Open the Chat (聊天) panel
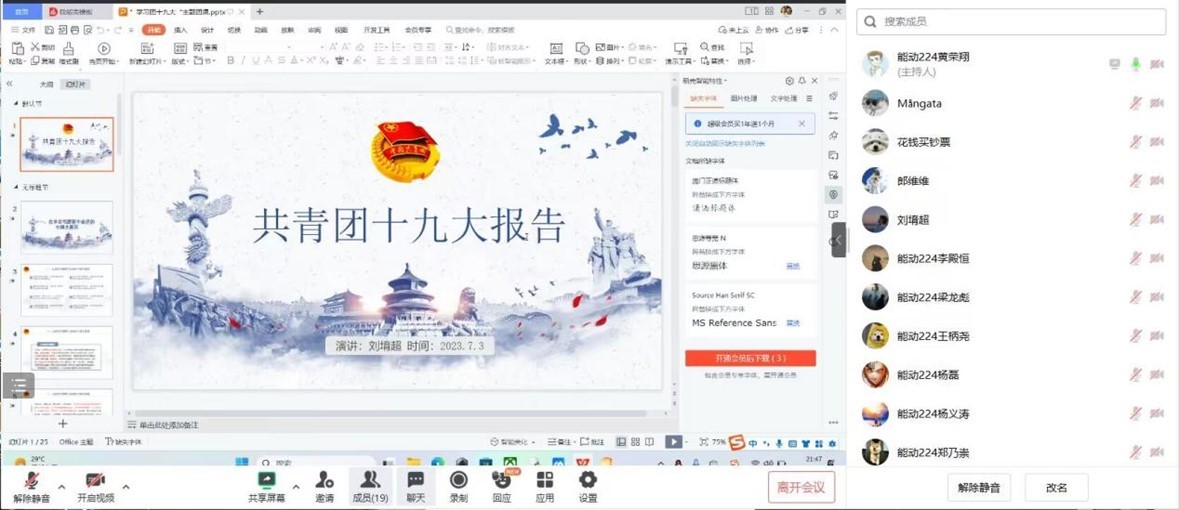The height and width of the screenshot is (510, 1179). click(x=415, y=481)
